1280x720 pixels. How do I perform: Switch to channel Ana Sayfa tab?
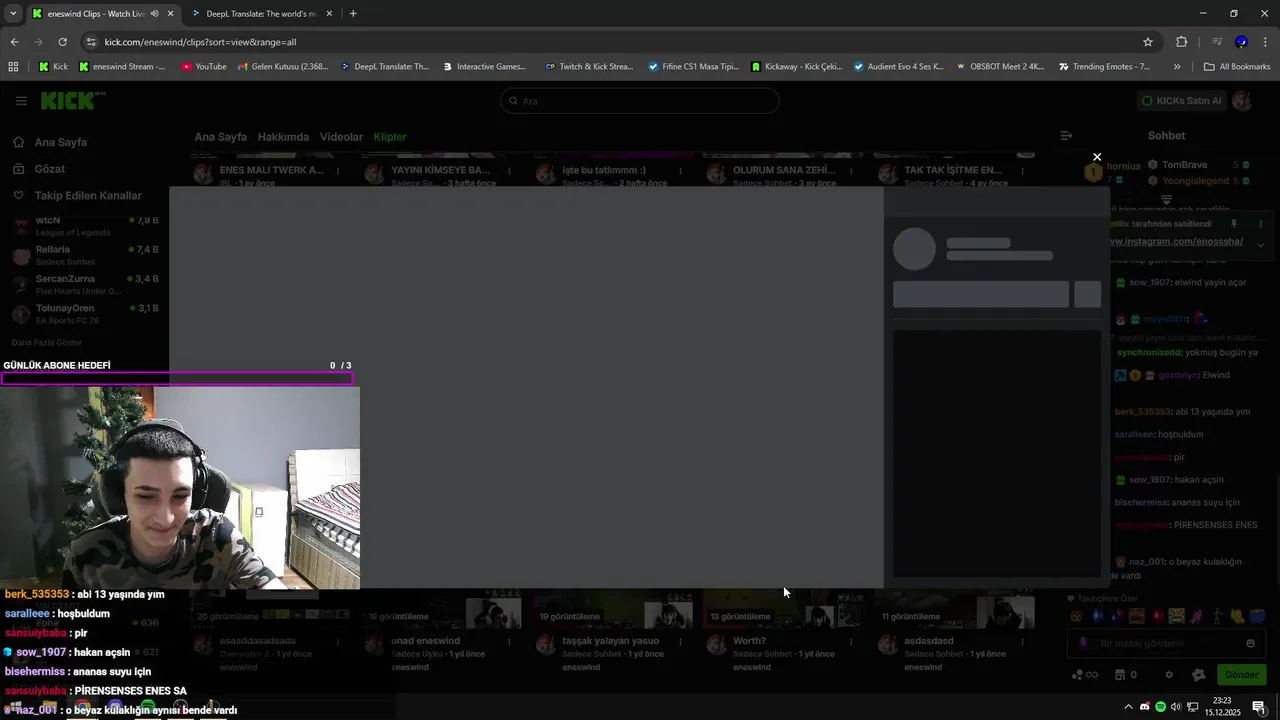point(220,137)
